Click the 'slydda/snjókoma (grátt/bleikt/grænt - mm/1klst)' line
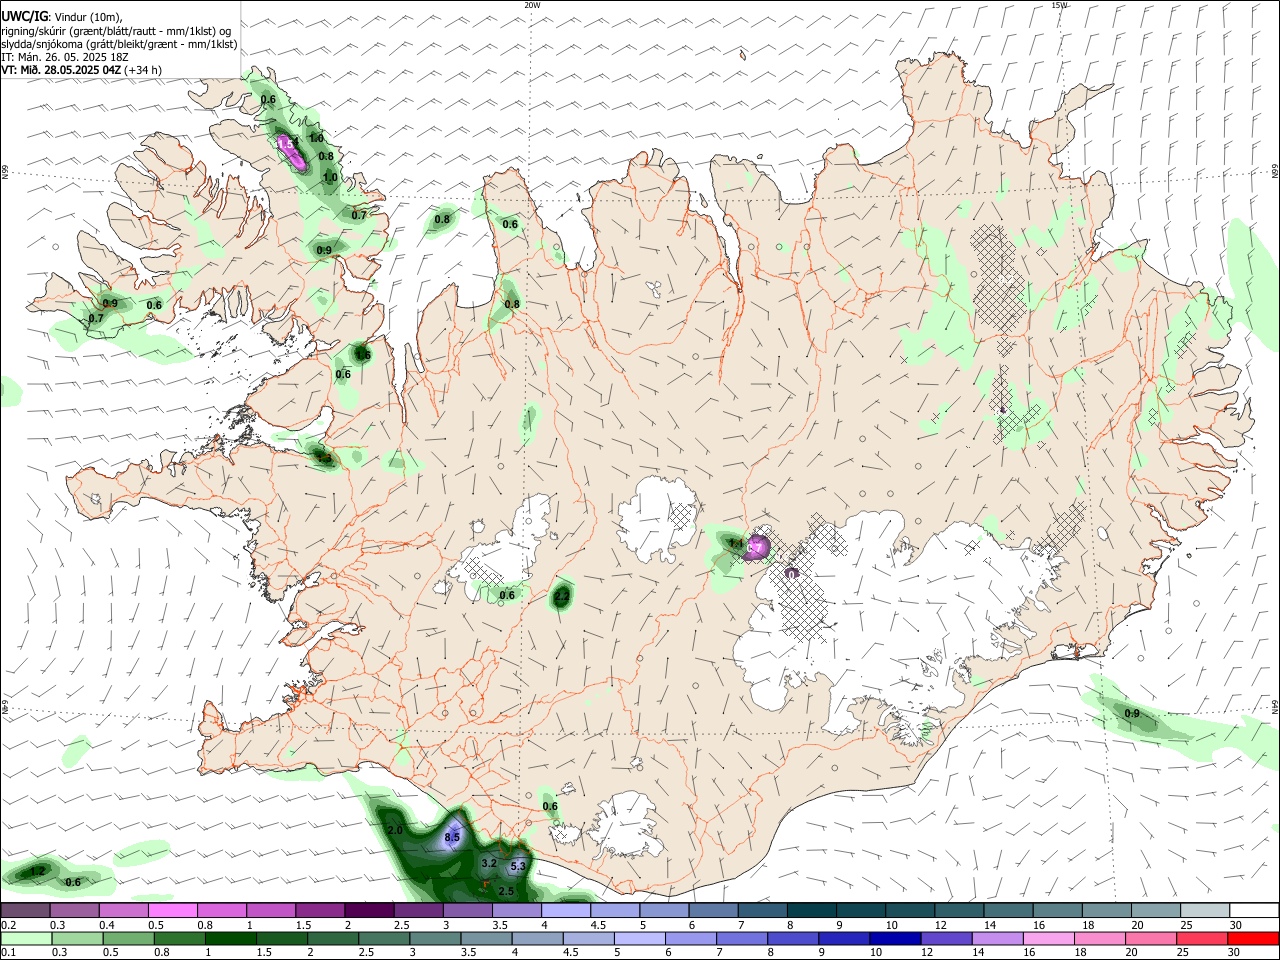 (x=119, y=44)
